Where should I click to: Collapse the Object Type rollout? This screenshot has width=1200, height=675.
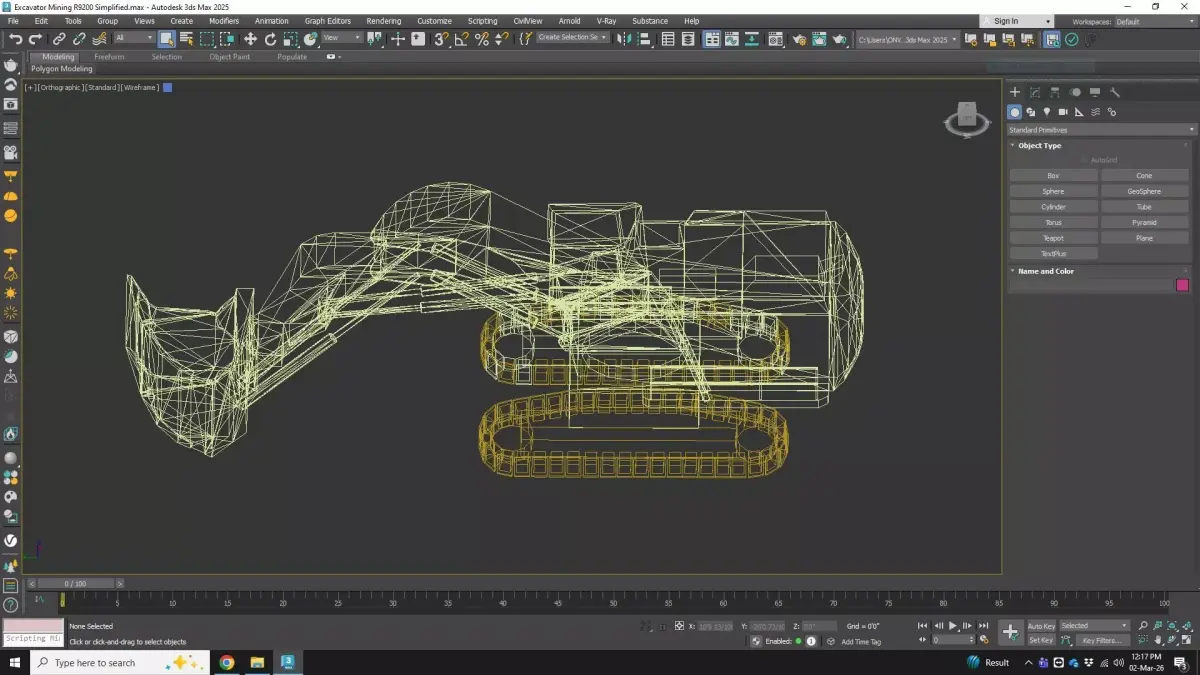tap(1039, 146)
